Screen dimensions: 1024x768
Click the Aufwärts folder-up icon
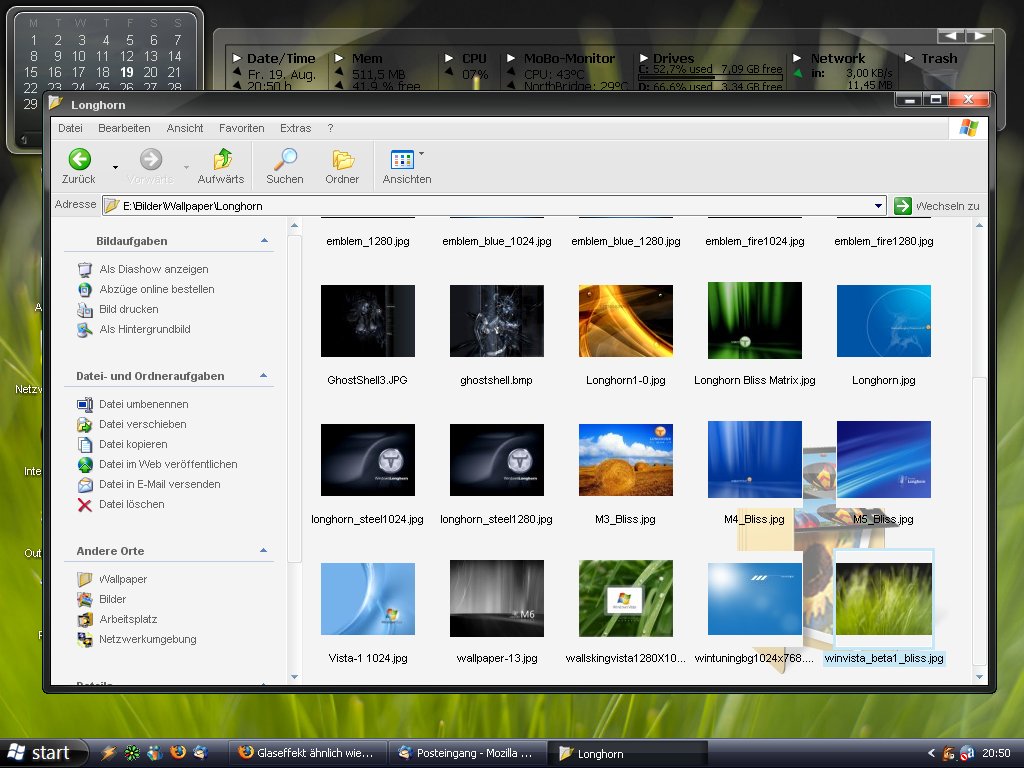click(x=222, y=159)
